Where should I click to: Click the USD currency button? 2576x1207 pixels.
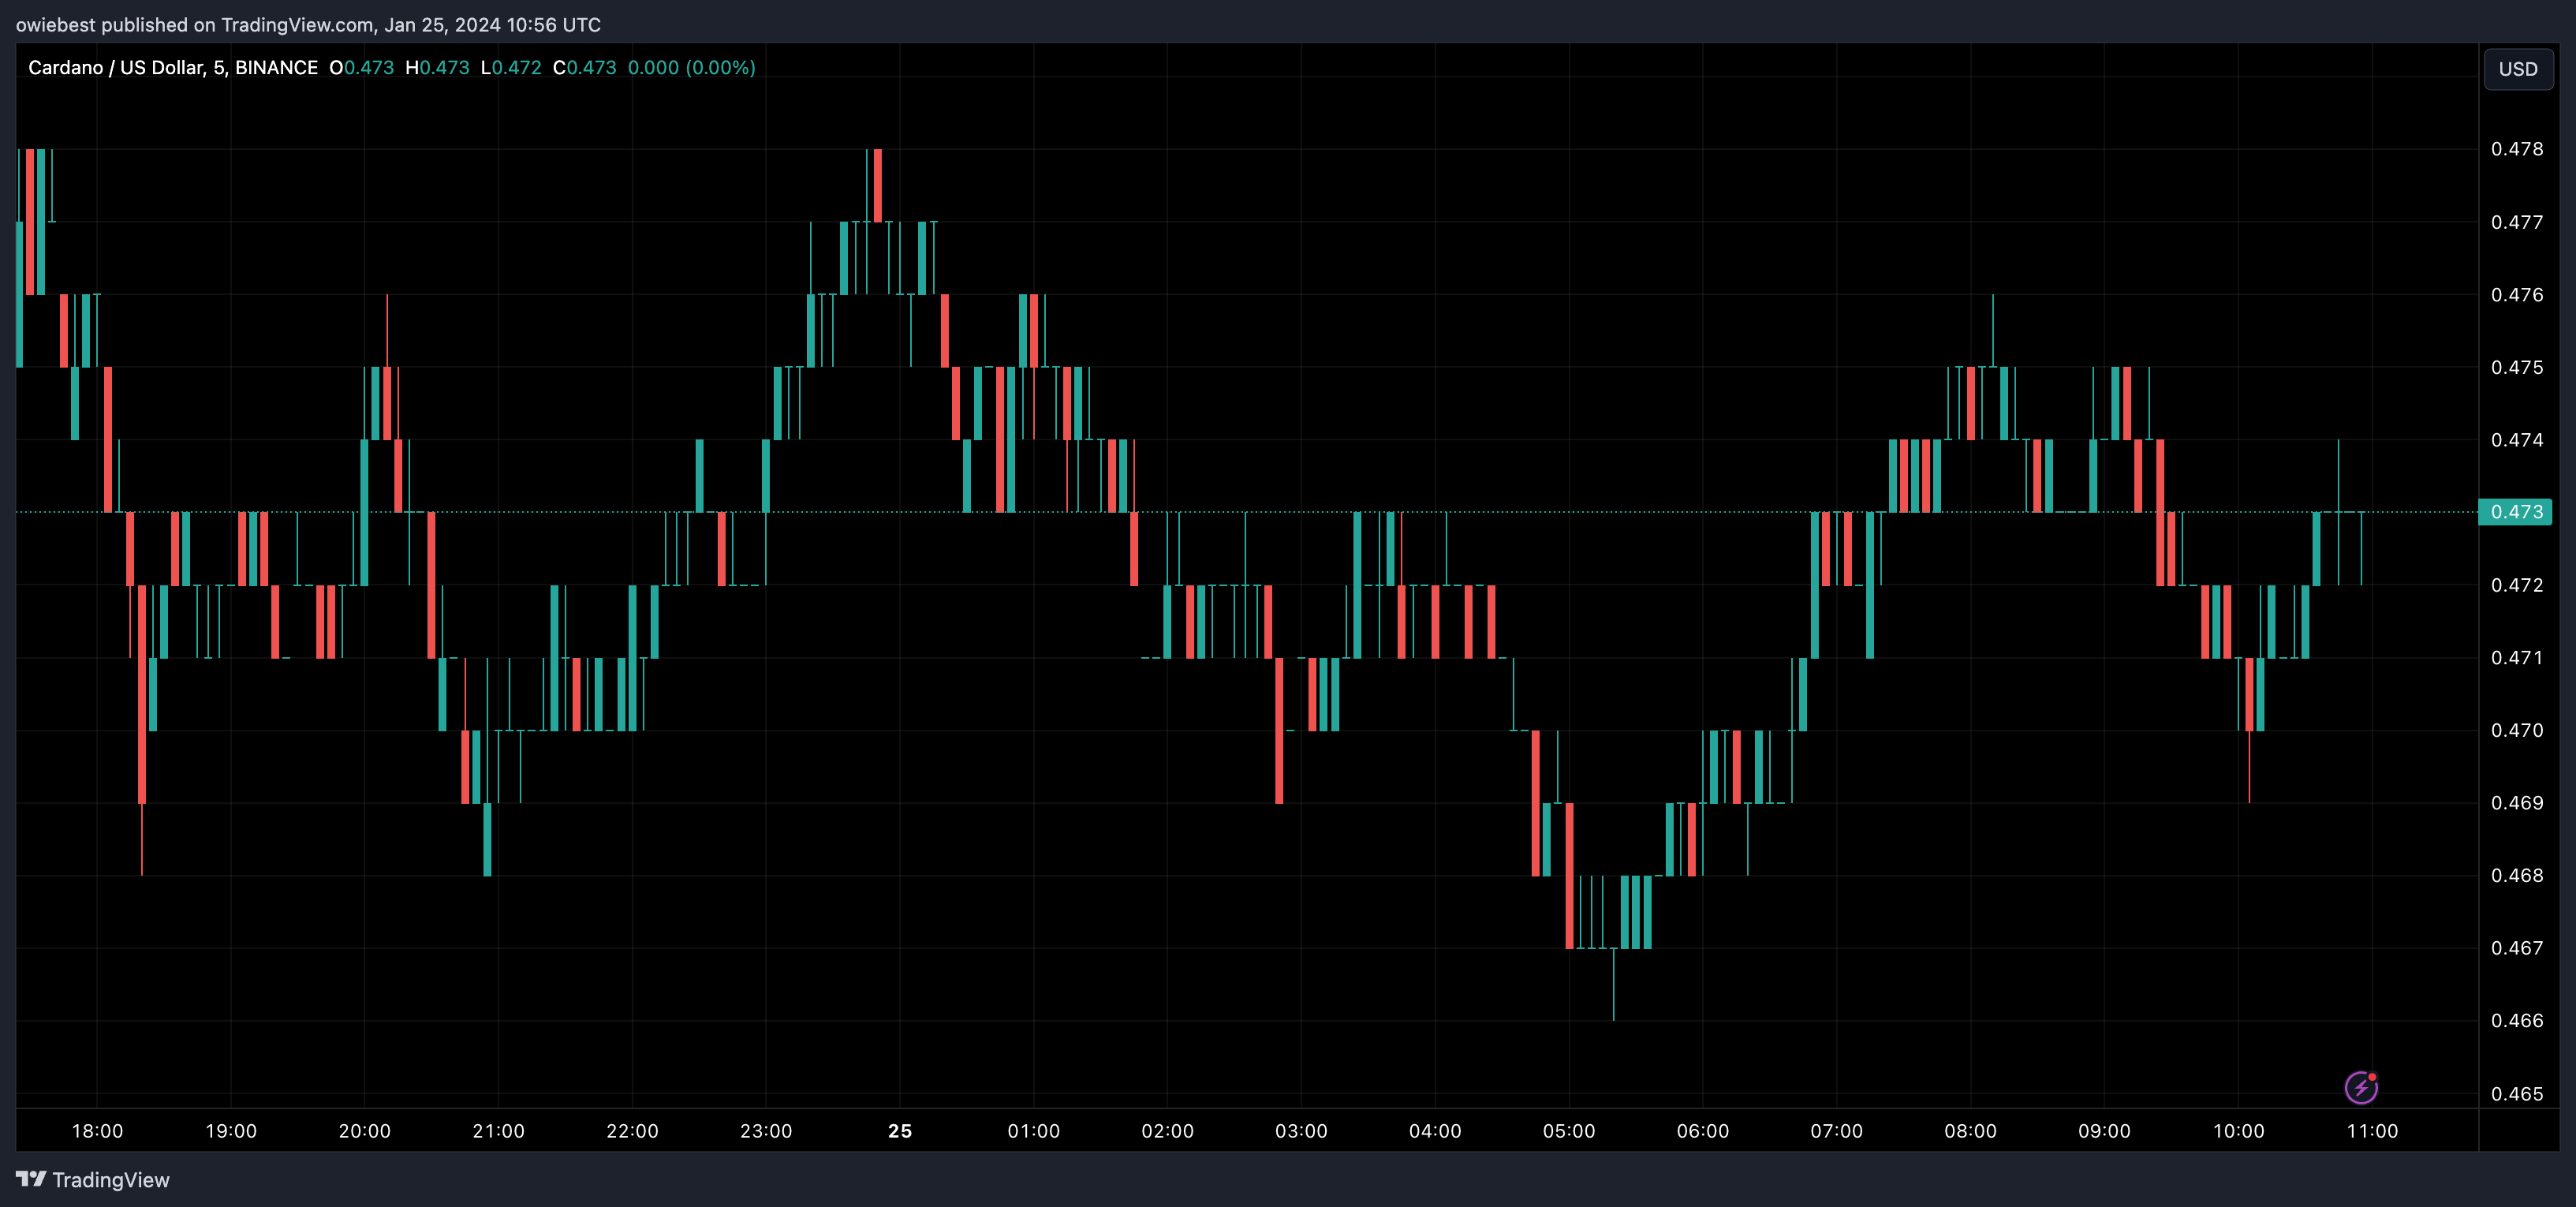[2517, 69]
